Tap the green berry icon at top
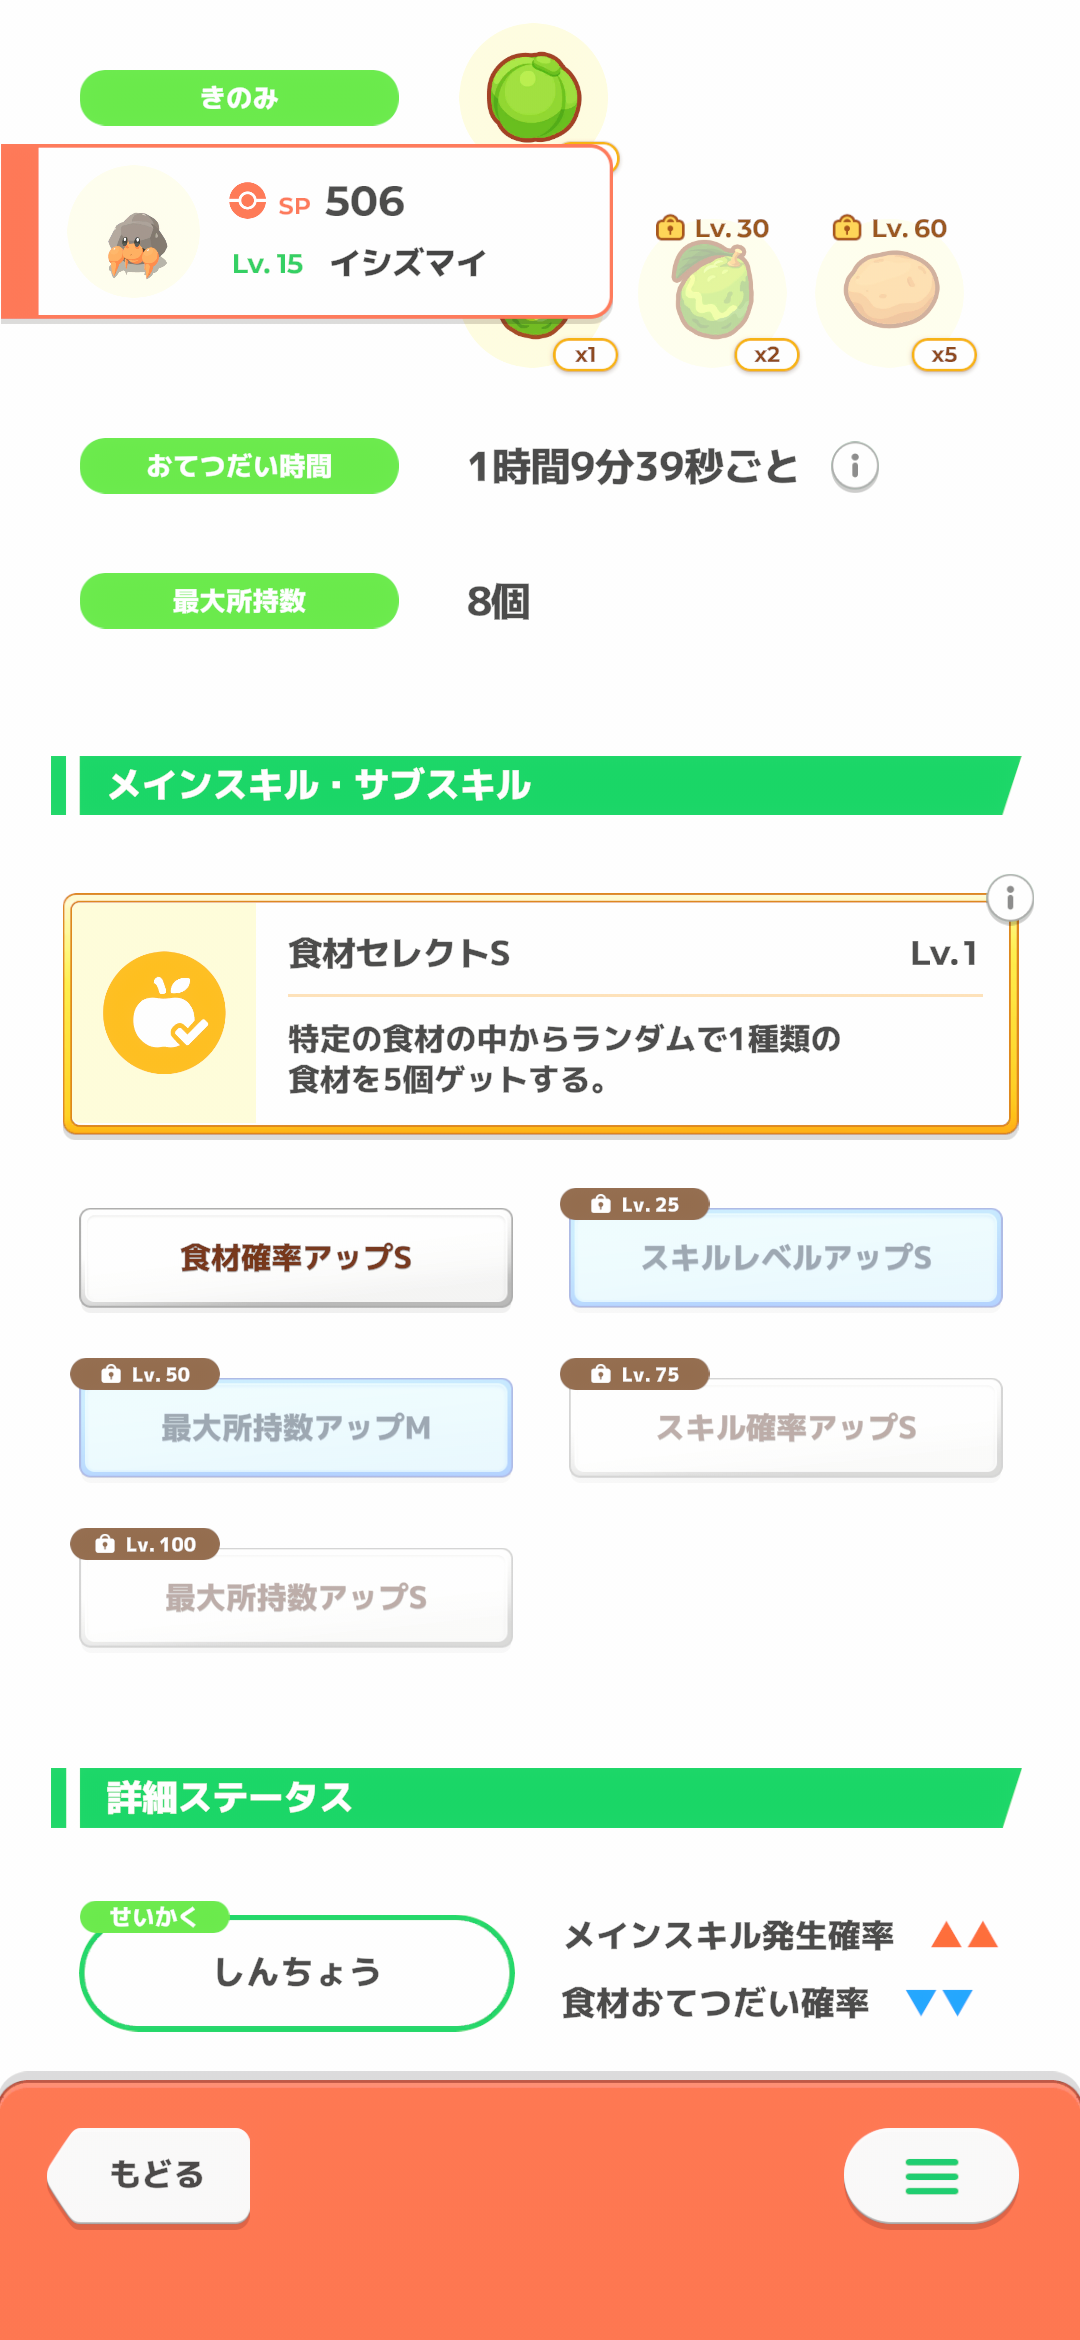The width and height of the screenshot is (1080, 2340). (x=534, y=96)
